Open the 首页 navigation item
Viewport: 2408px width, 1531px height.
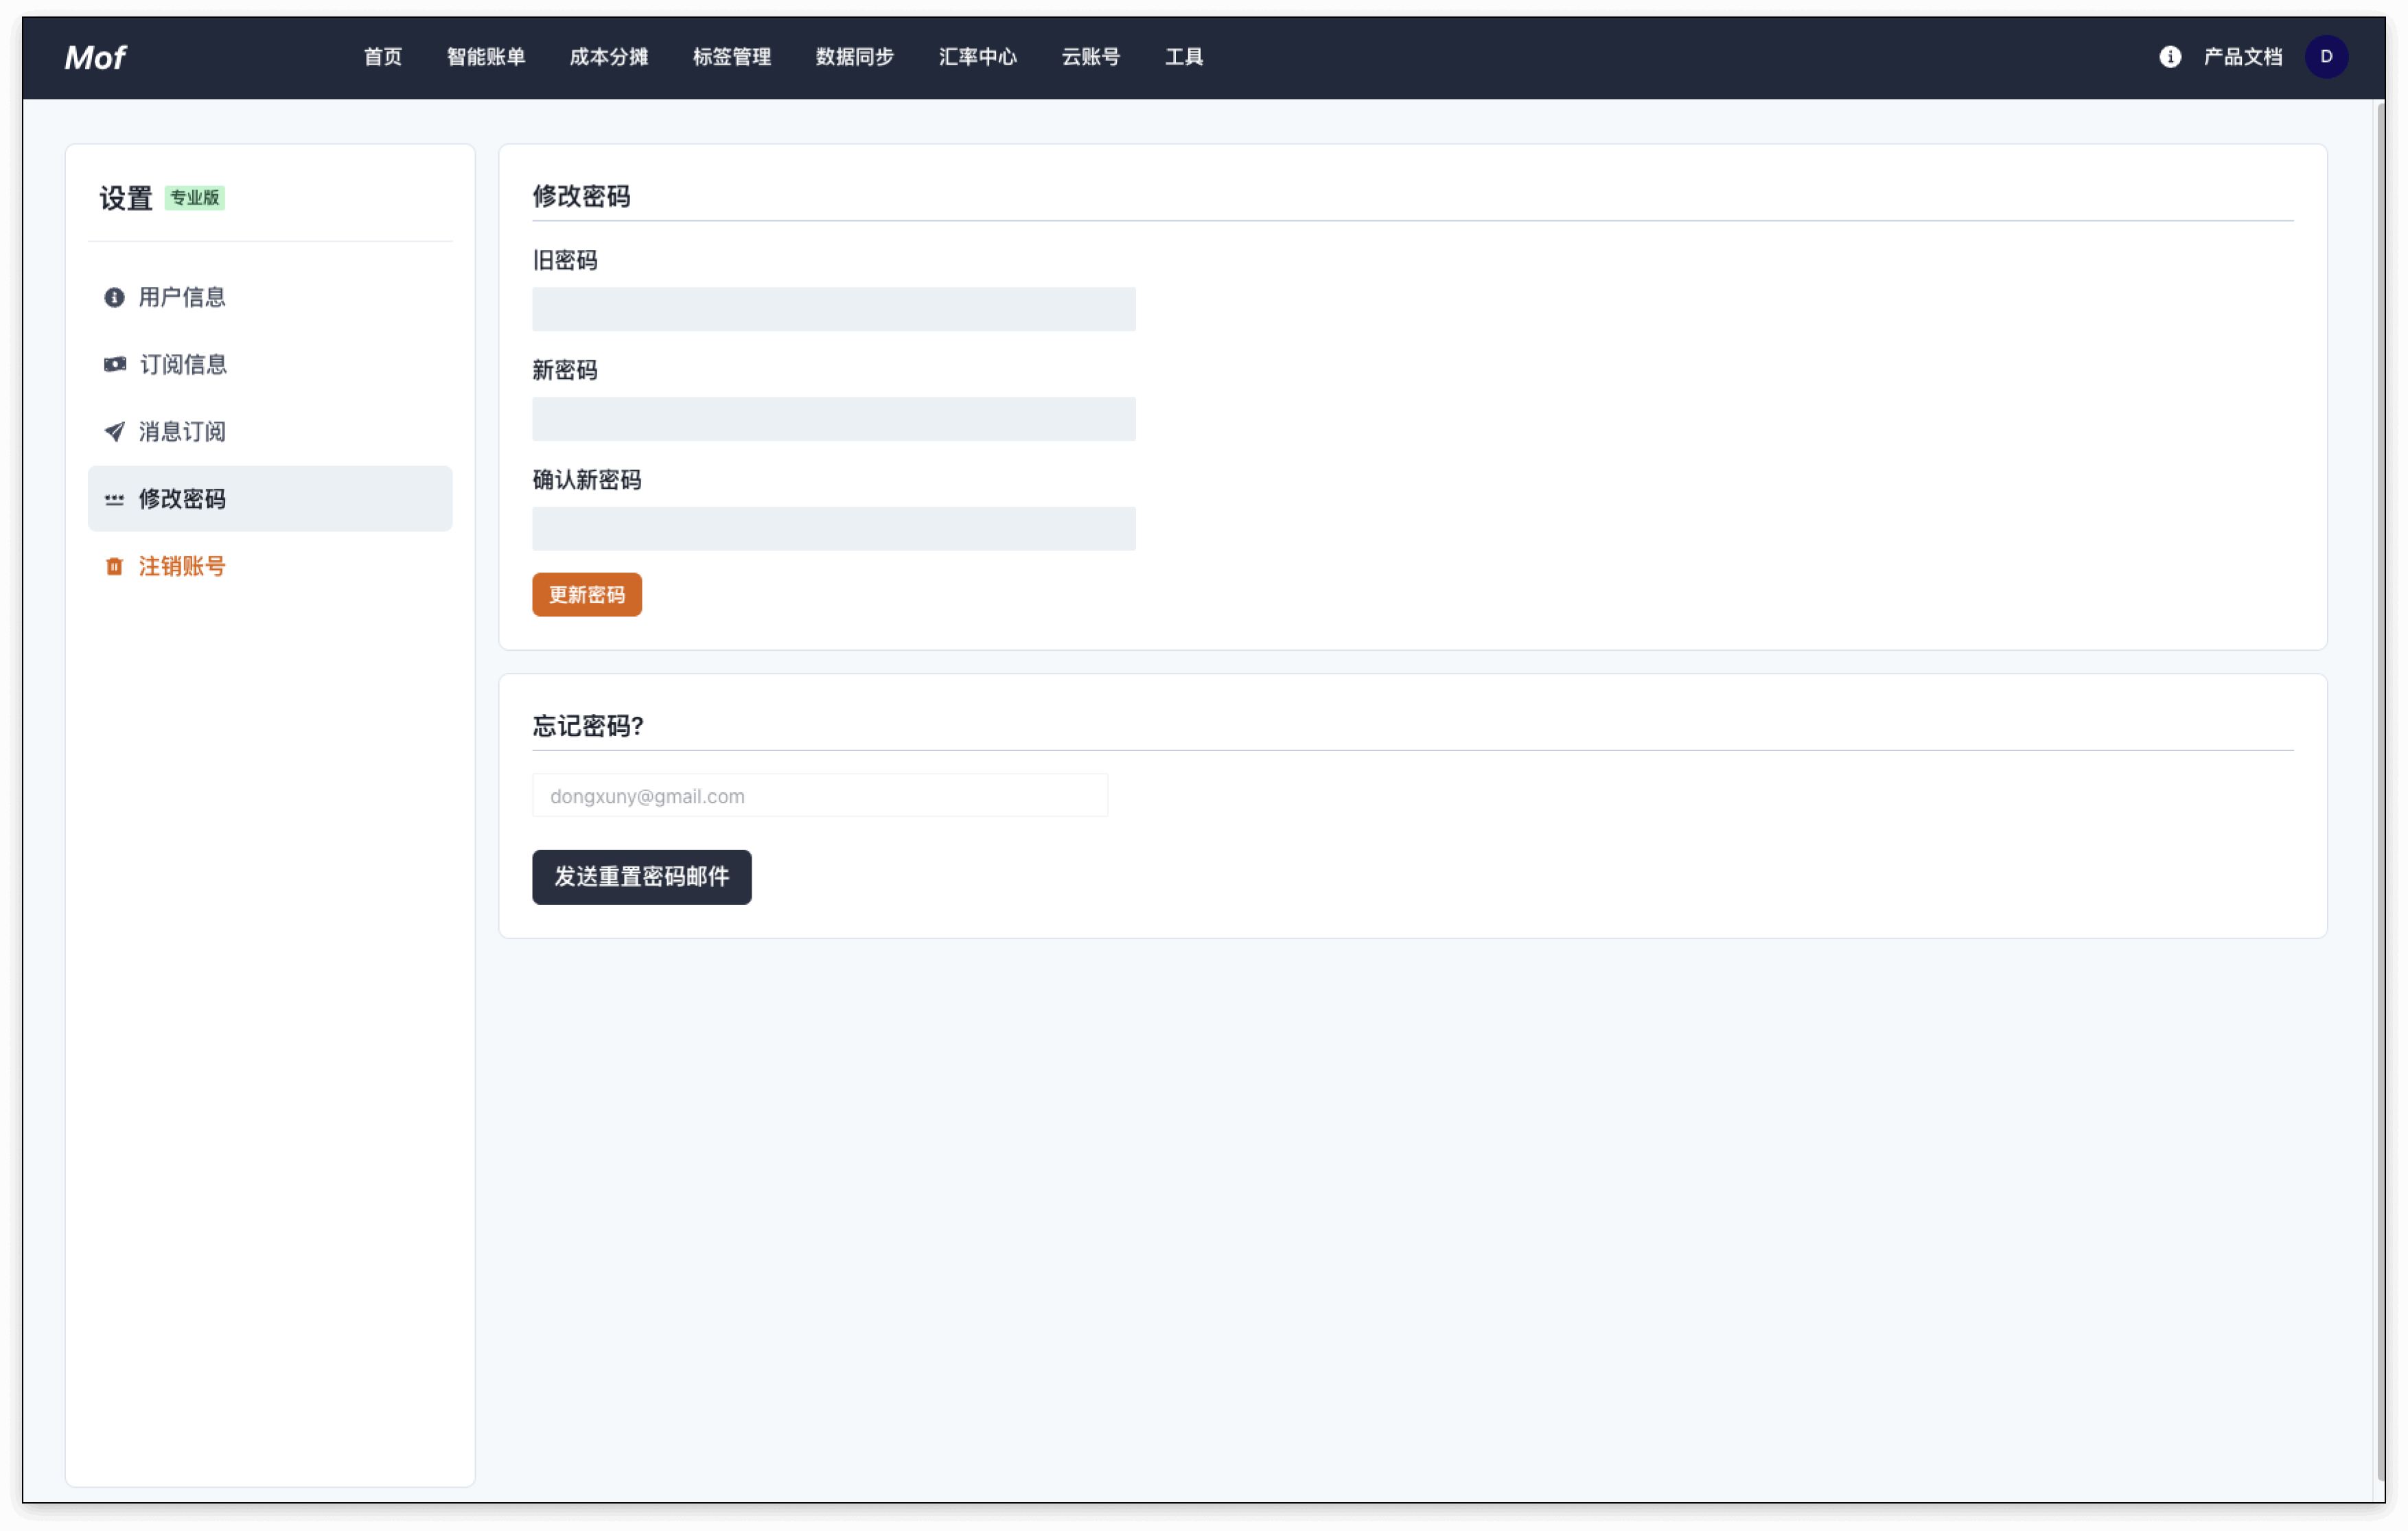(x=382, y=57)
